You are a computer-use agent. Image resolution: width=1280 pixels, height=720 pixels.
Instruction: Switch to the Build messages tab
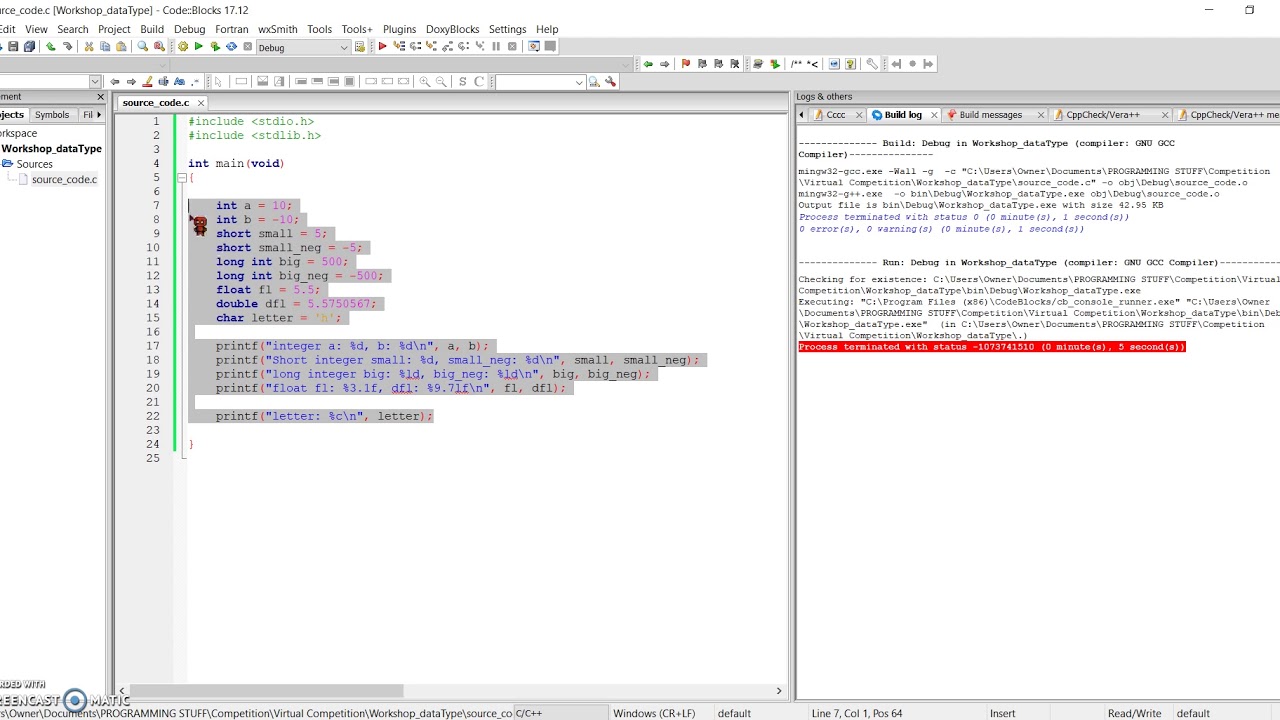[x=989, y=115]
